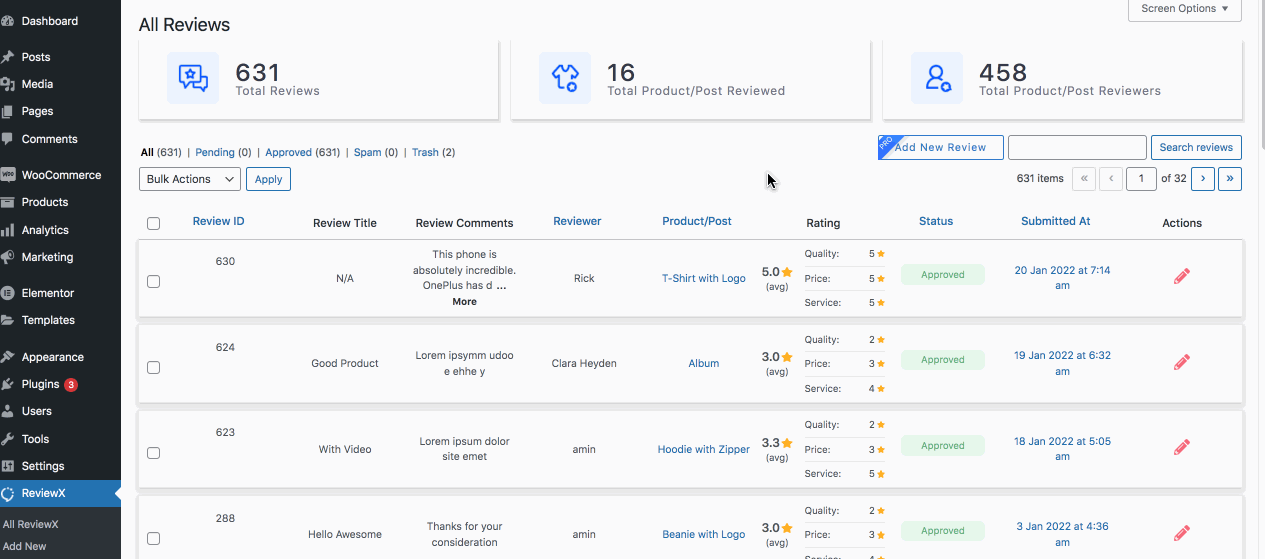Expand the Screen Options panel
This screenshot has width=1265, height=559.
1184,9
